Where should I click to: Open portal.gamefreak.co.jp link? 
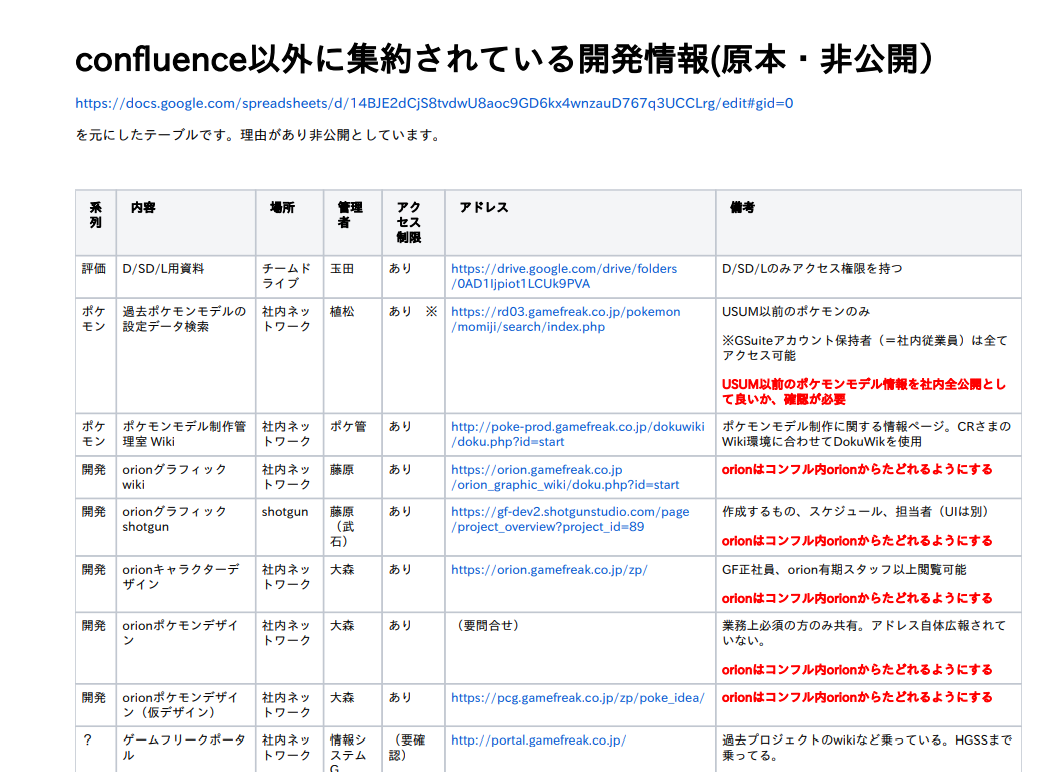point(538,740)
